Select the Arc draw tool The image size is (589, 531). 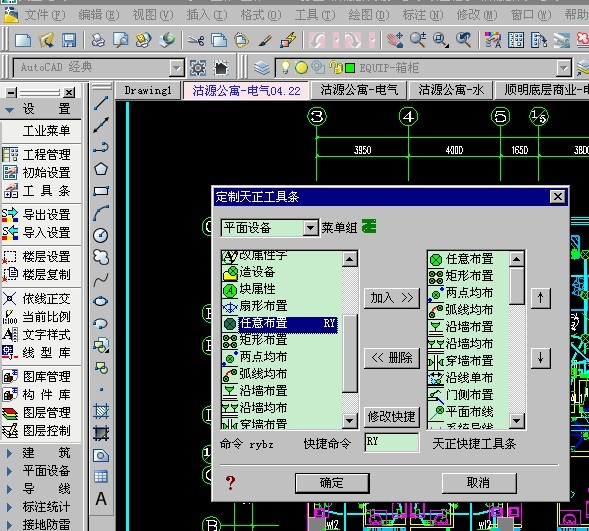pyautogui.click(x=101, y=213)
